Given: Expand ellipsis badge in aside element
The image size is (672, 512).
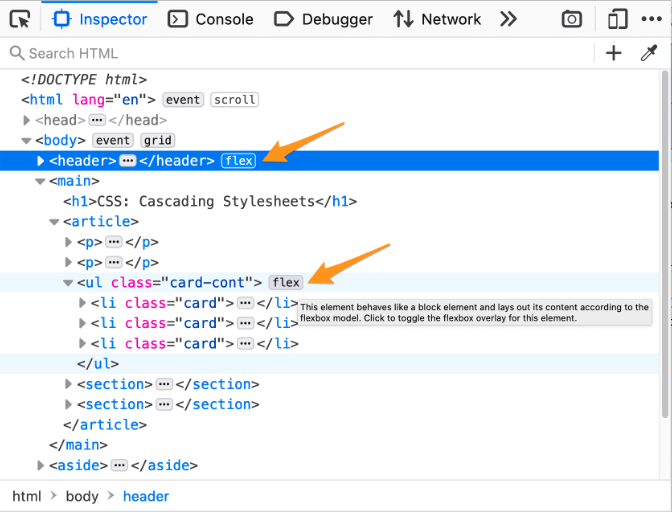Looking at the screenshot, I should click(120, 465).
